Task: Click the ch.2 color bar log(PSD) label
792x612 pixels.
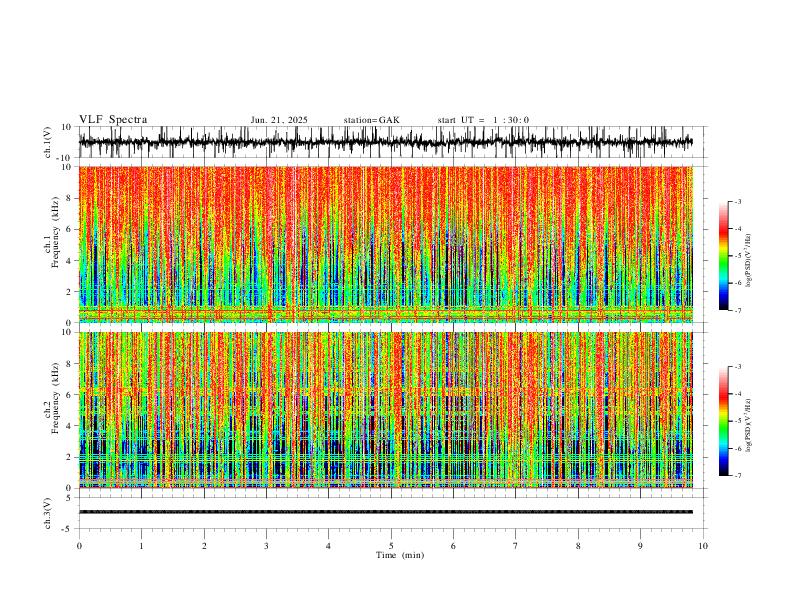Action: click(749, 425)
